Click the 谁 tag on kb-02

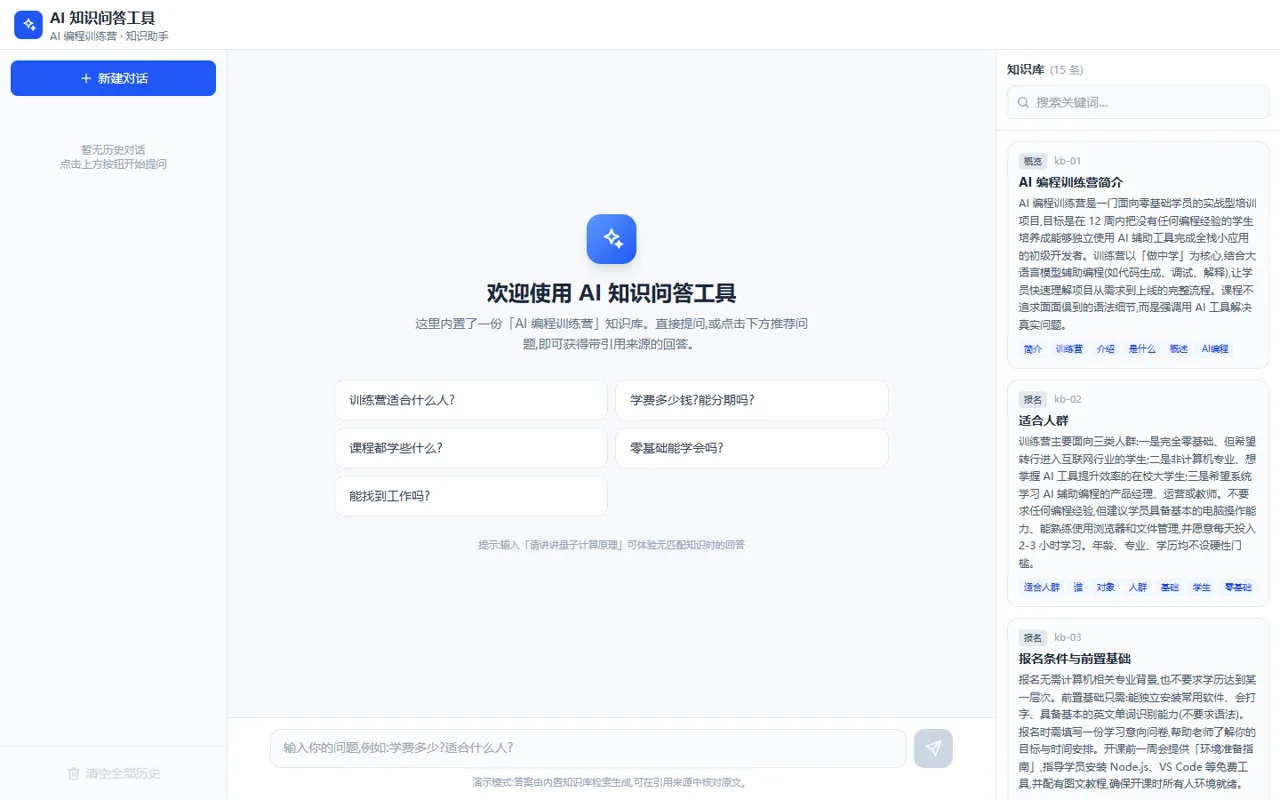point(1078,587)
